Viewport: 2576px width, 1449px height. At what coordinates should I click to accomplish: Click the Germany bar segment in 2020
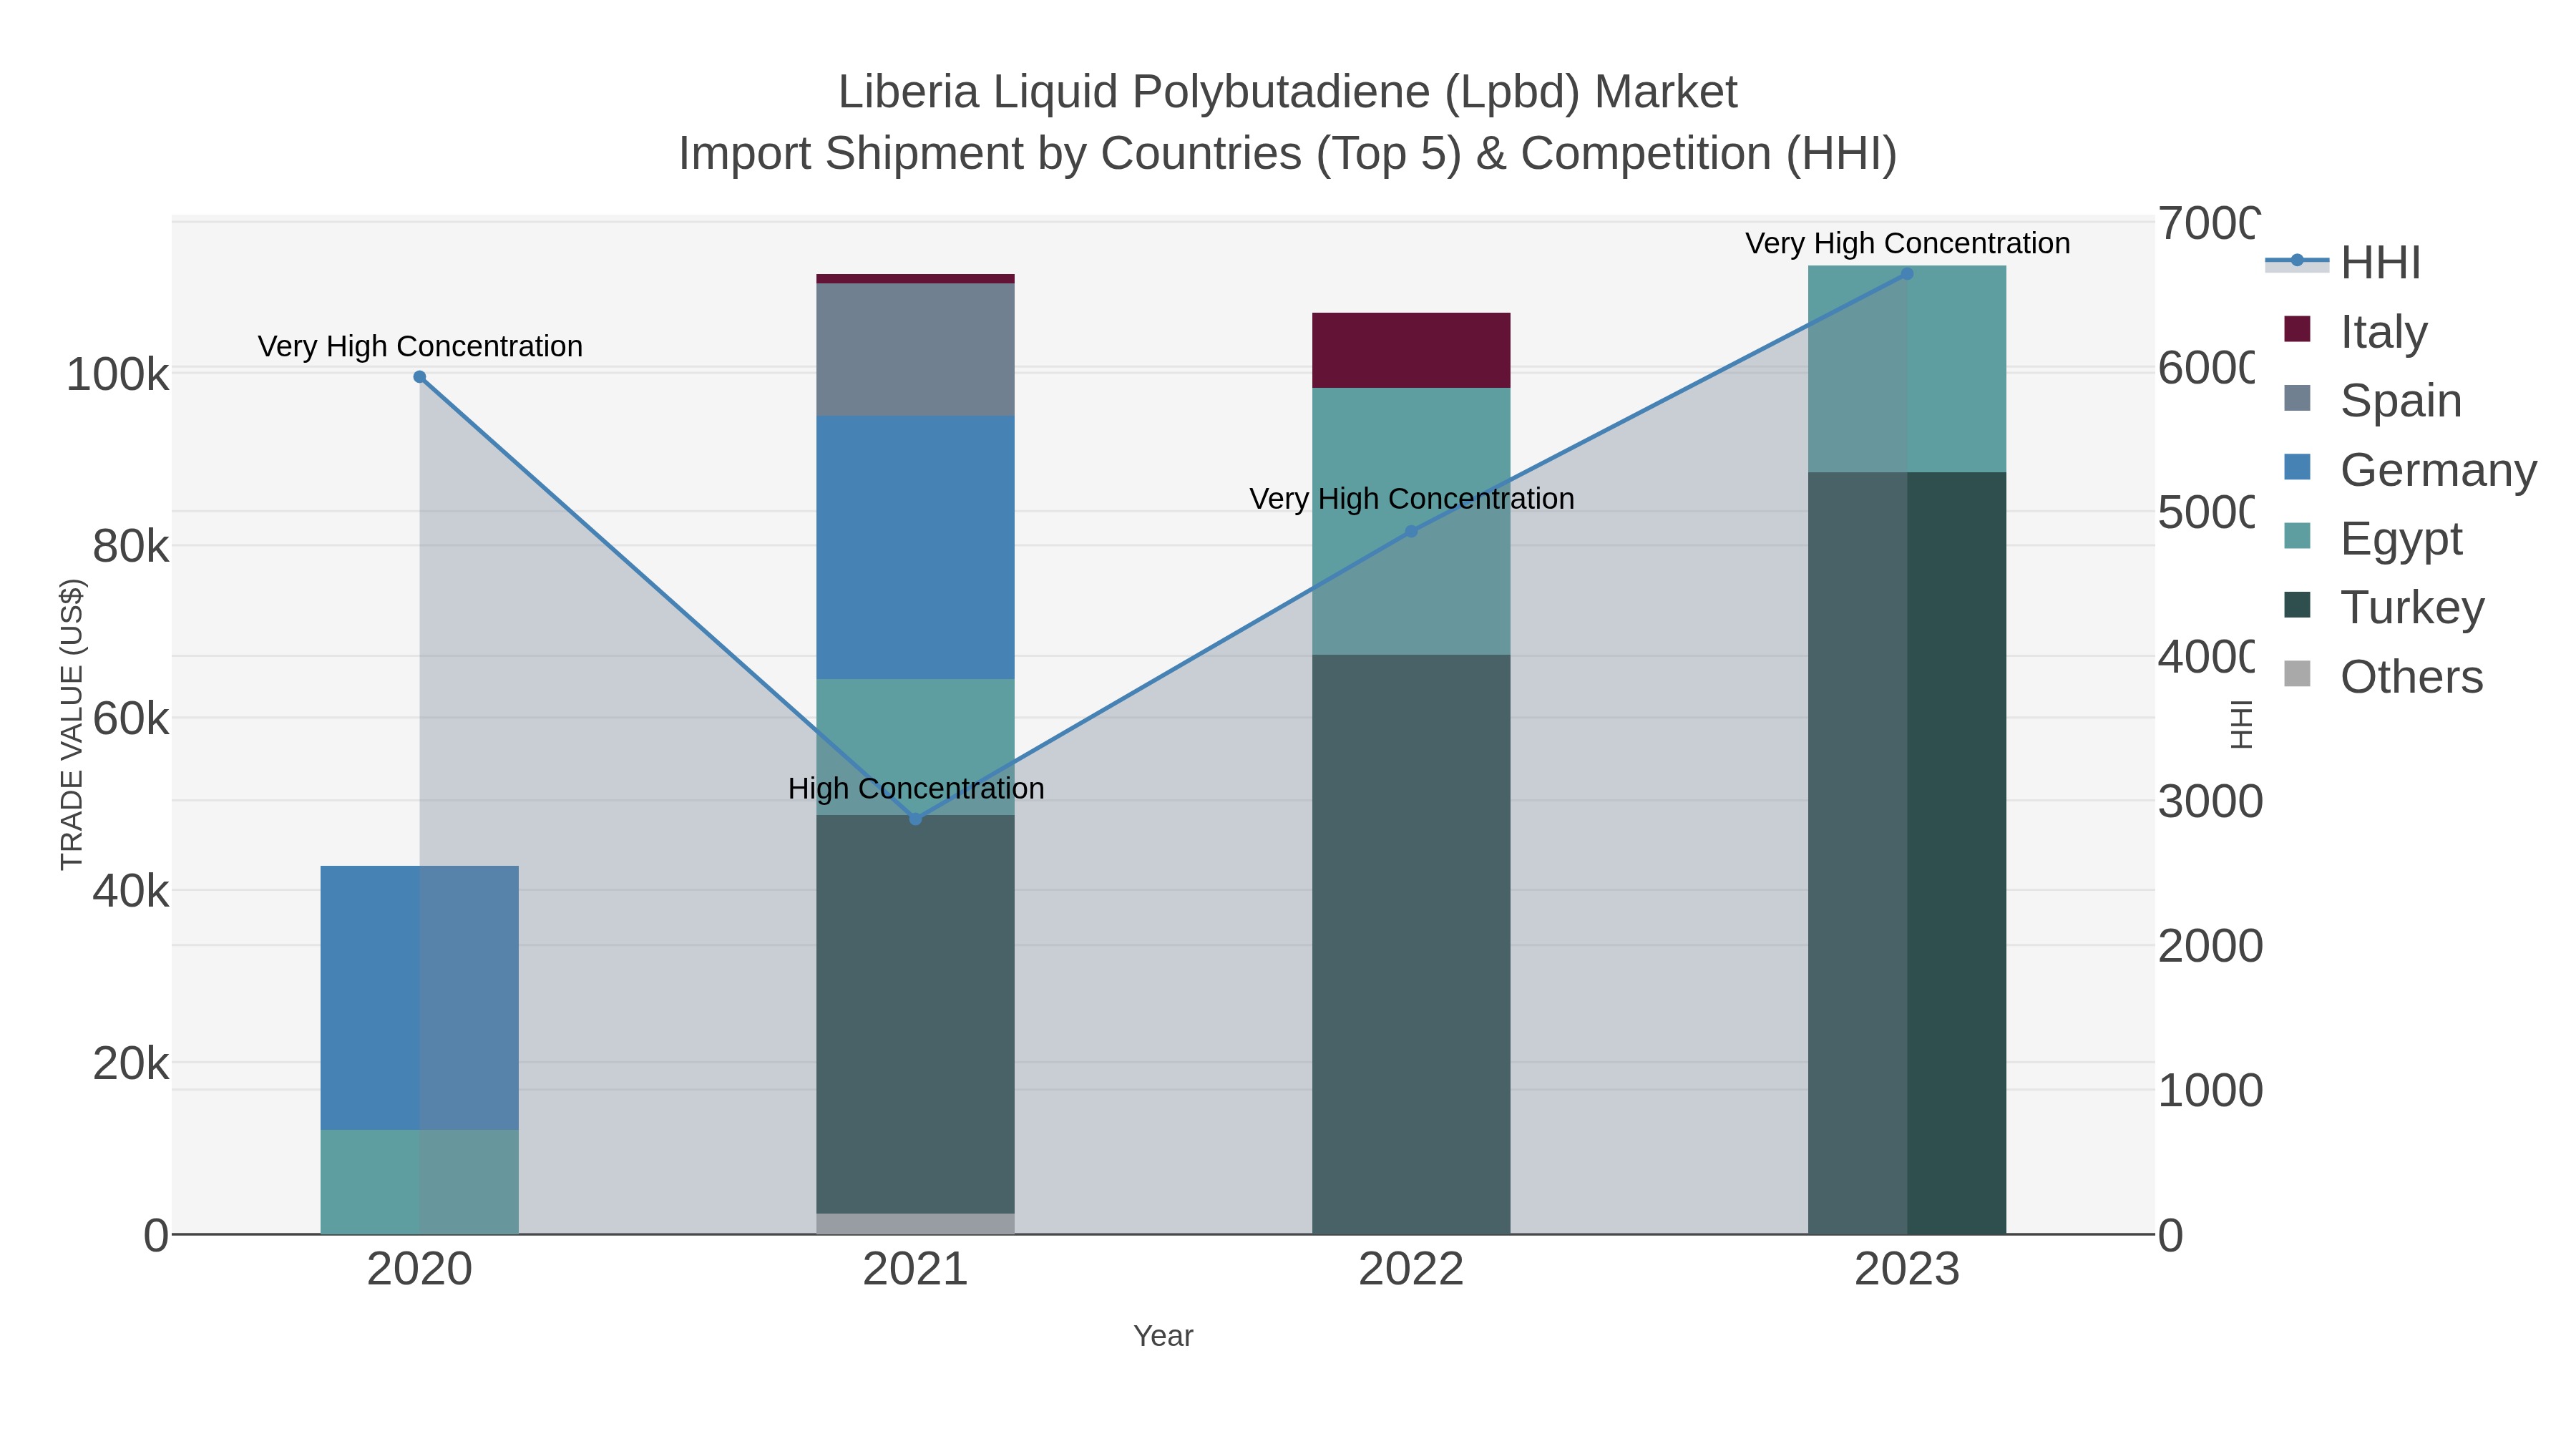pyautogui.click(x=419, y=998)
